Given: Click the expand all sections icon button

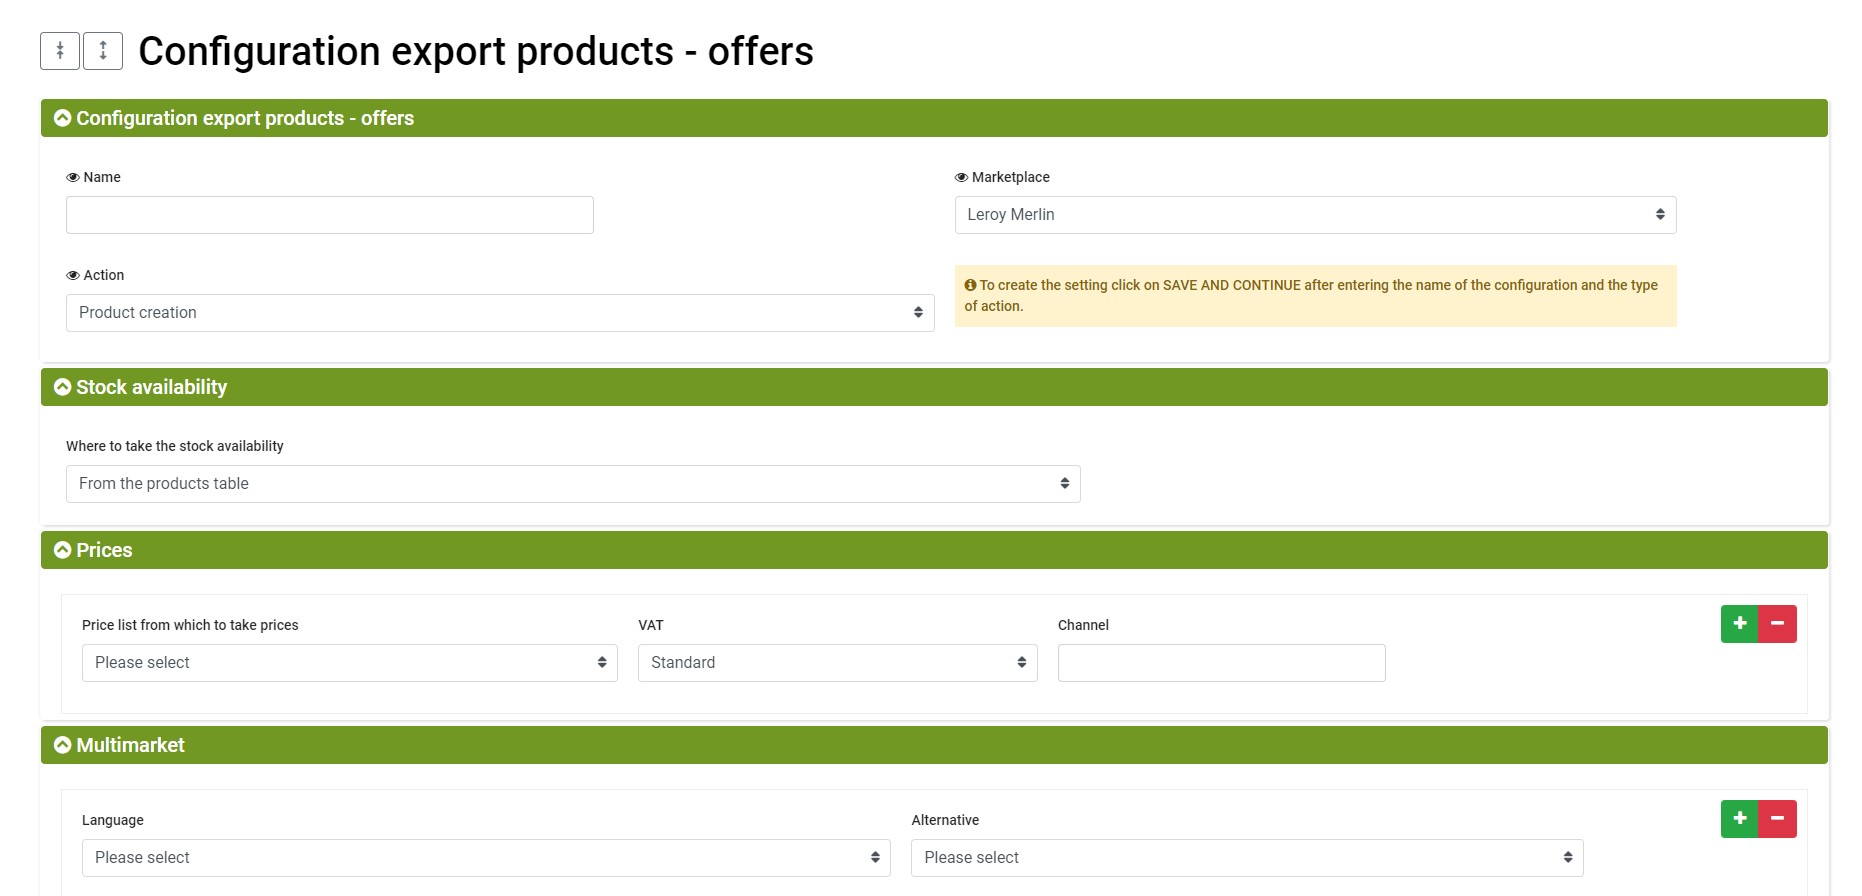Looking at the screenshot, I should click(103, 51).
